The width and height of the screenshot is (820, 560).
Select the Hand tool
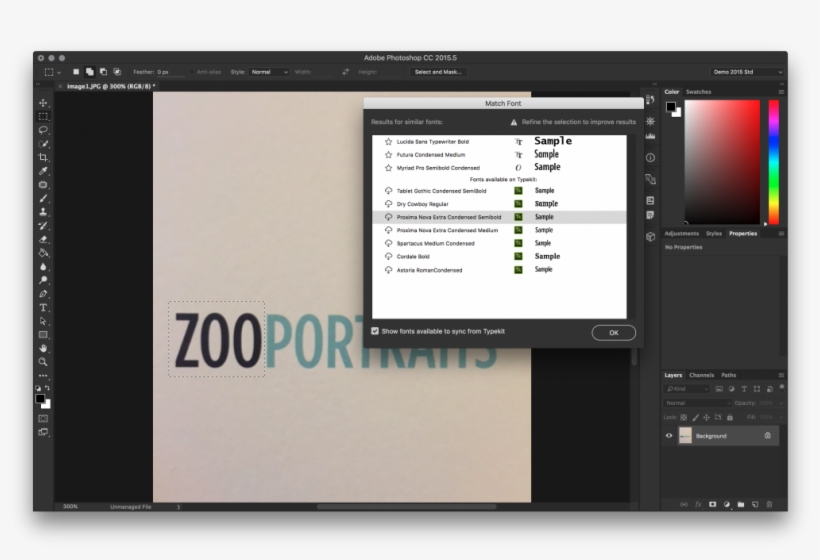[x=43, y=348]
